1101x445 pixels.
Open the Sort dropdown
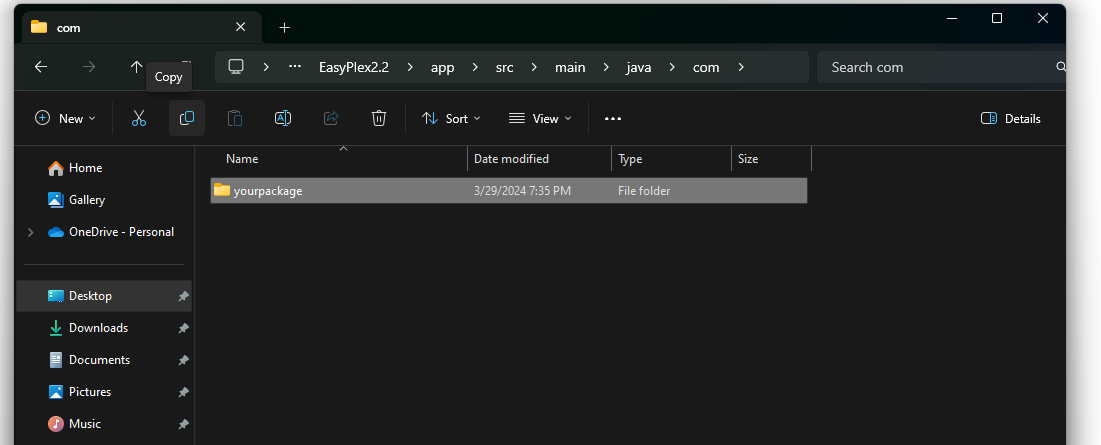tap(451, 119)
